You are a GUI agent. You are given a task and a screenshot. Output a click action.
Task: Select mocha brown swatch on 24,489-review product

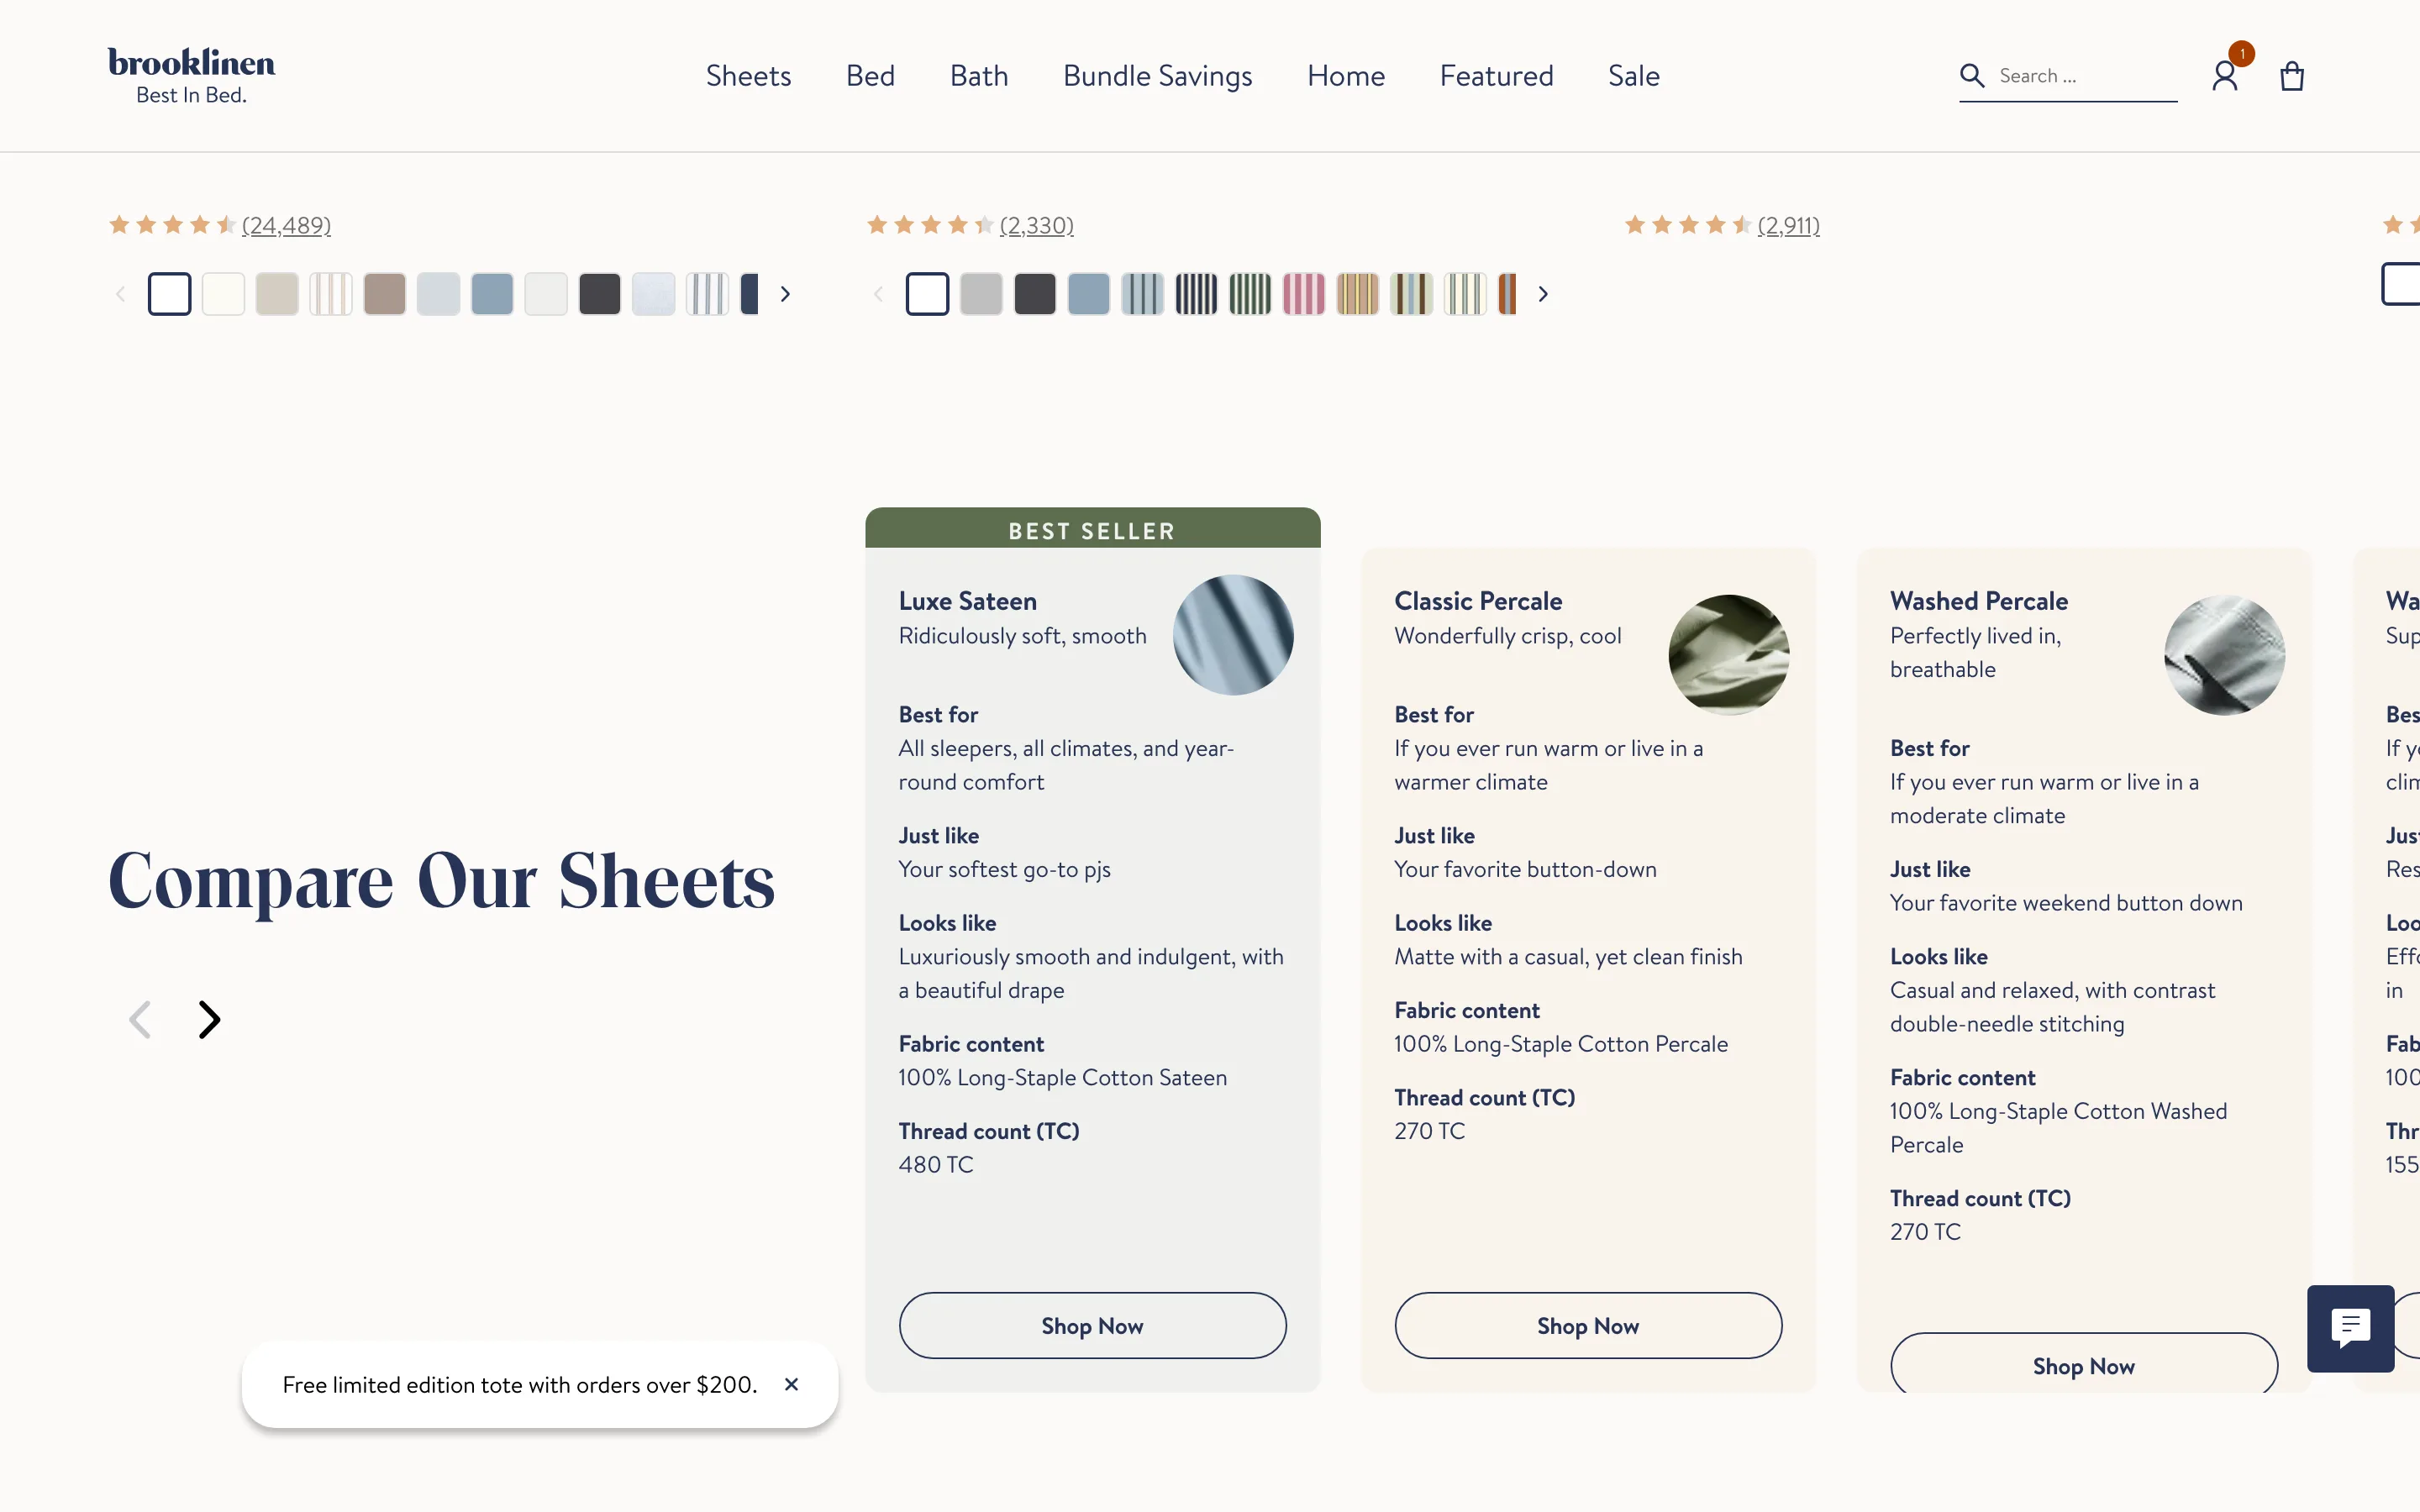tap(385, 294)
